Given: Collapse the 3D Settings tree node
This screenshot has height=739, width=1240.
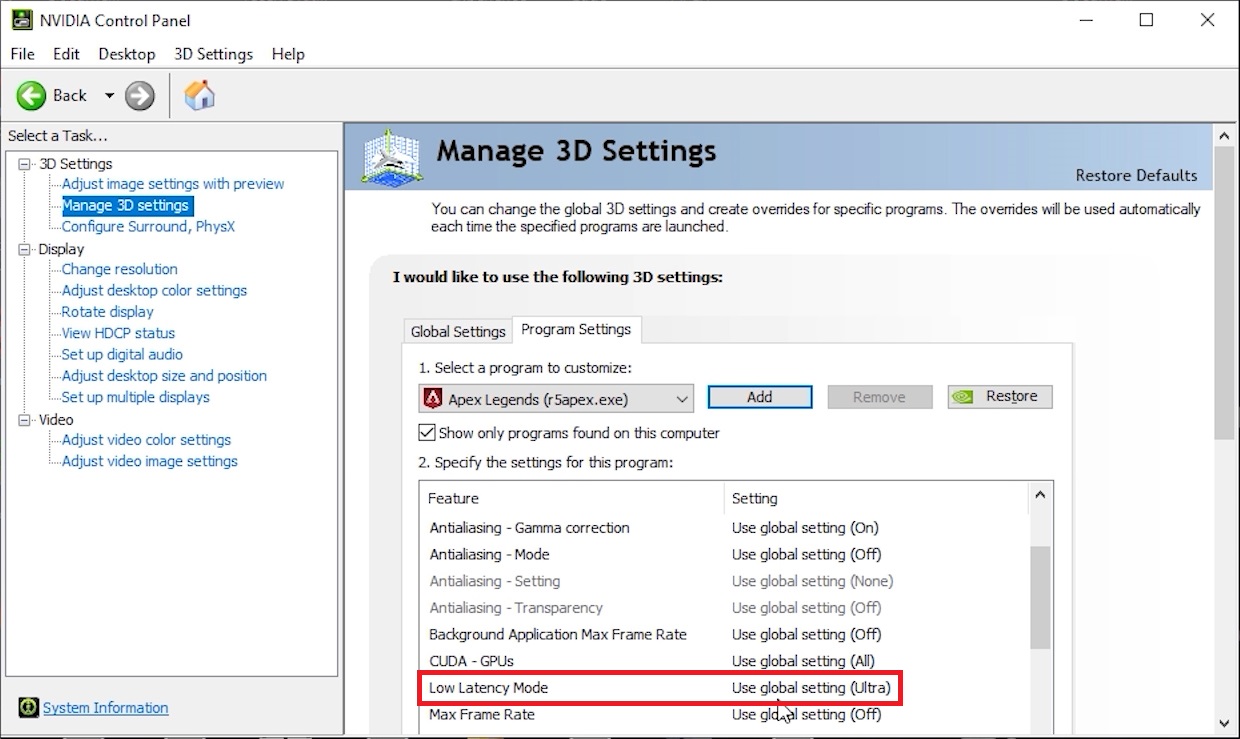Looking at the screenshot, I should 25,164.
